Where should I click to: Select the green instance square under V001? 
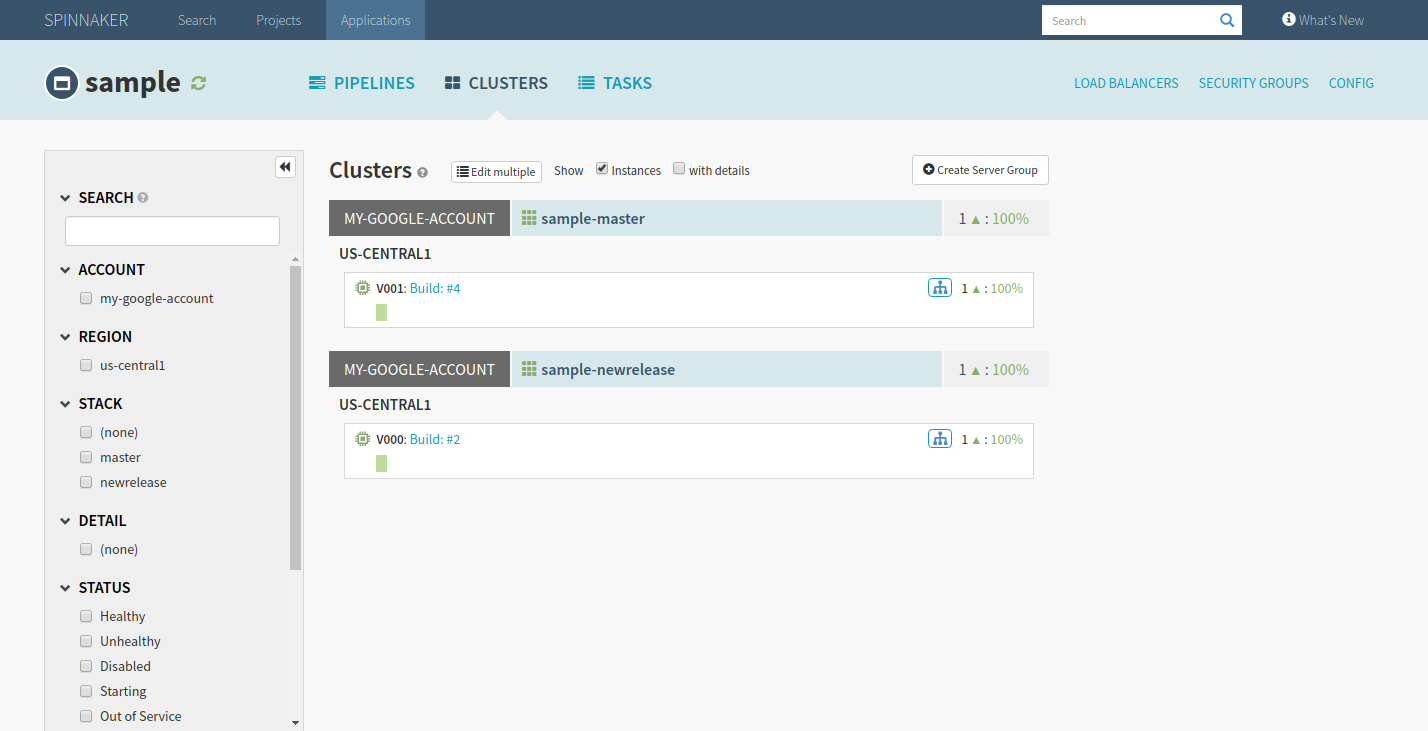(x=381, y=313)
